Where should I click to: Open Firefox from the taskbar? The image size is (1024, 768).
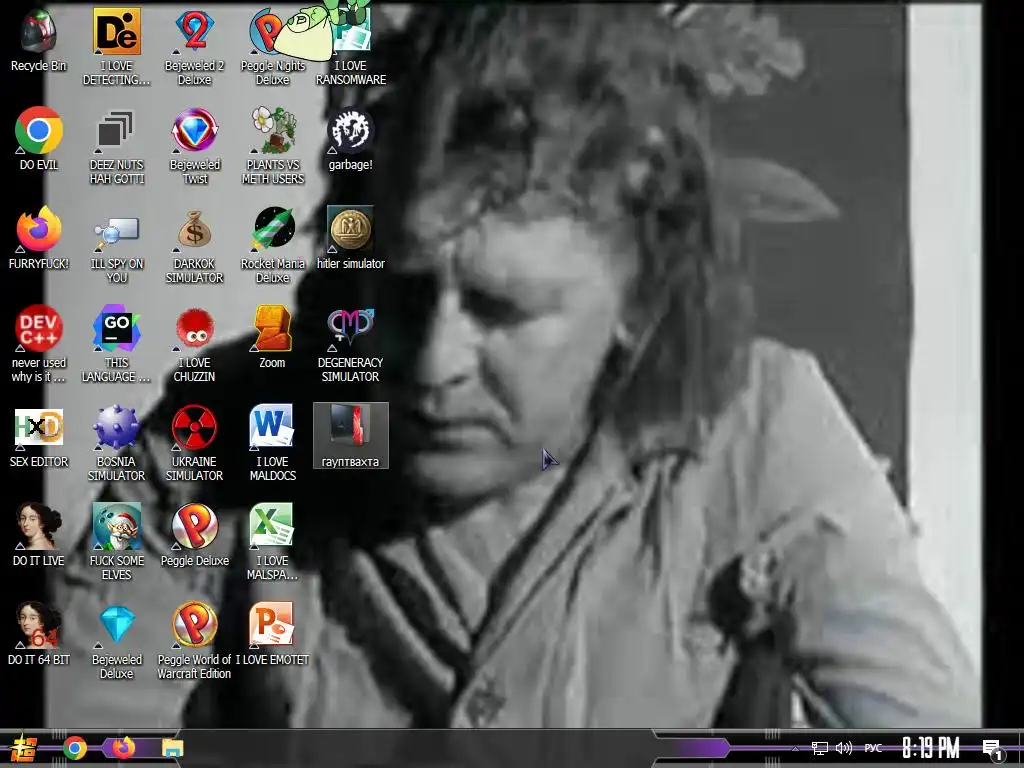click(123, 748)
